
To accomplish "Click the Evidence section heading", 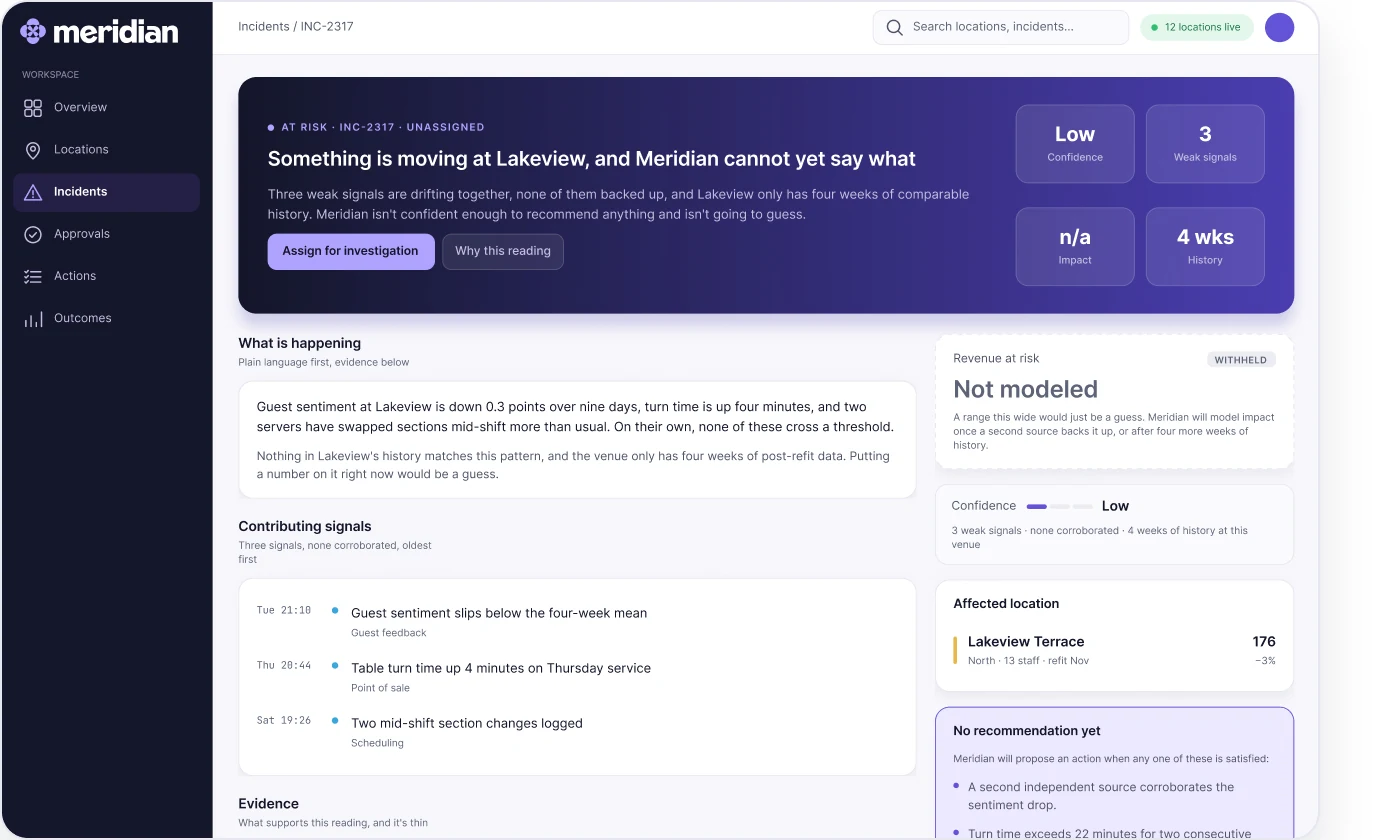I will click(269, 804).
